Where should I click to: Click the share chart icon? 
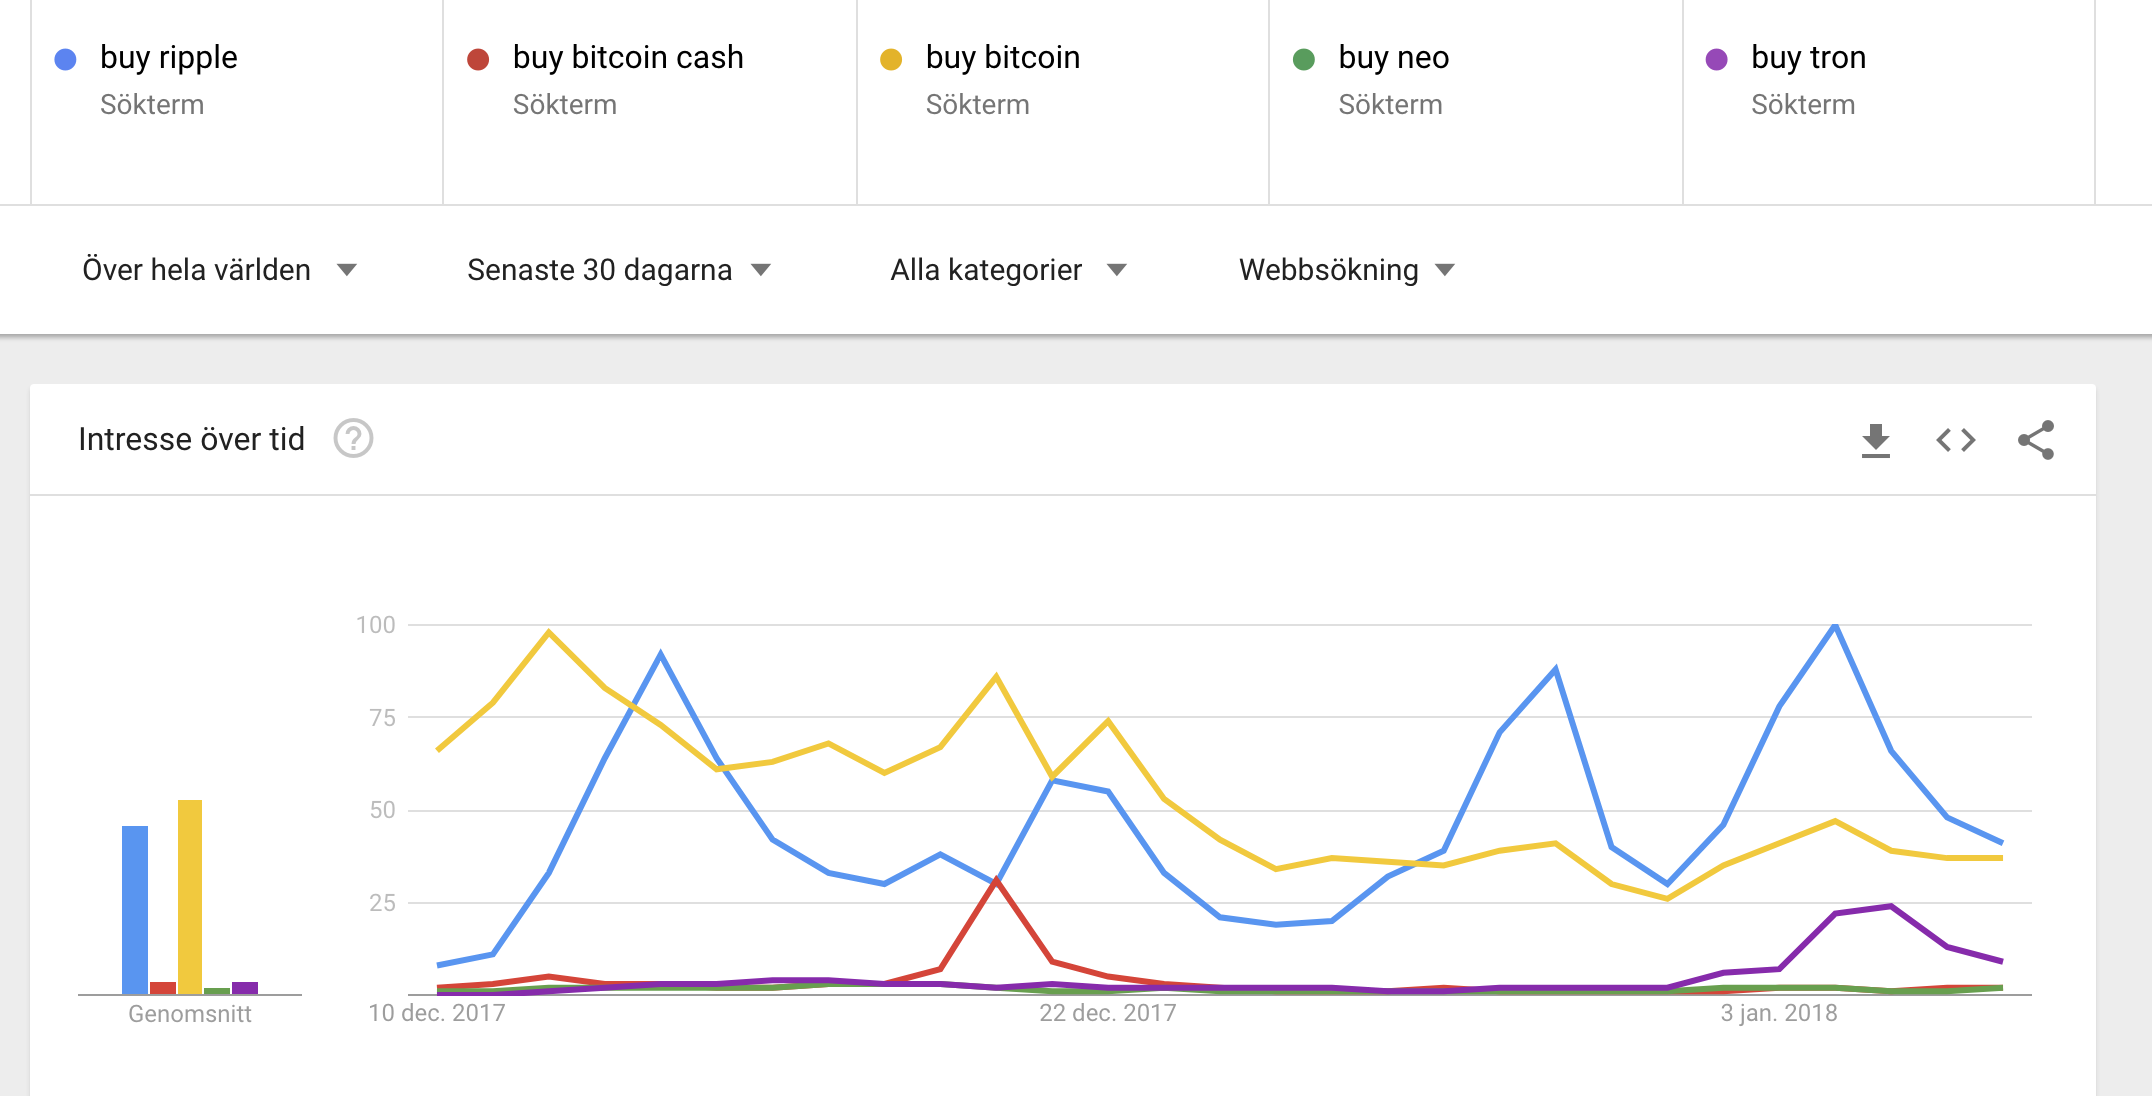tap(2036, 440)
